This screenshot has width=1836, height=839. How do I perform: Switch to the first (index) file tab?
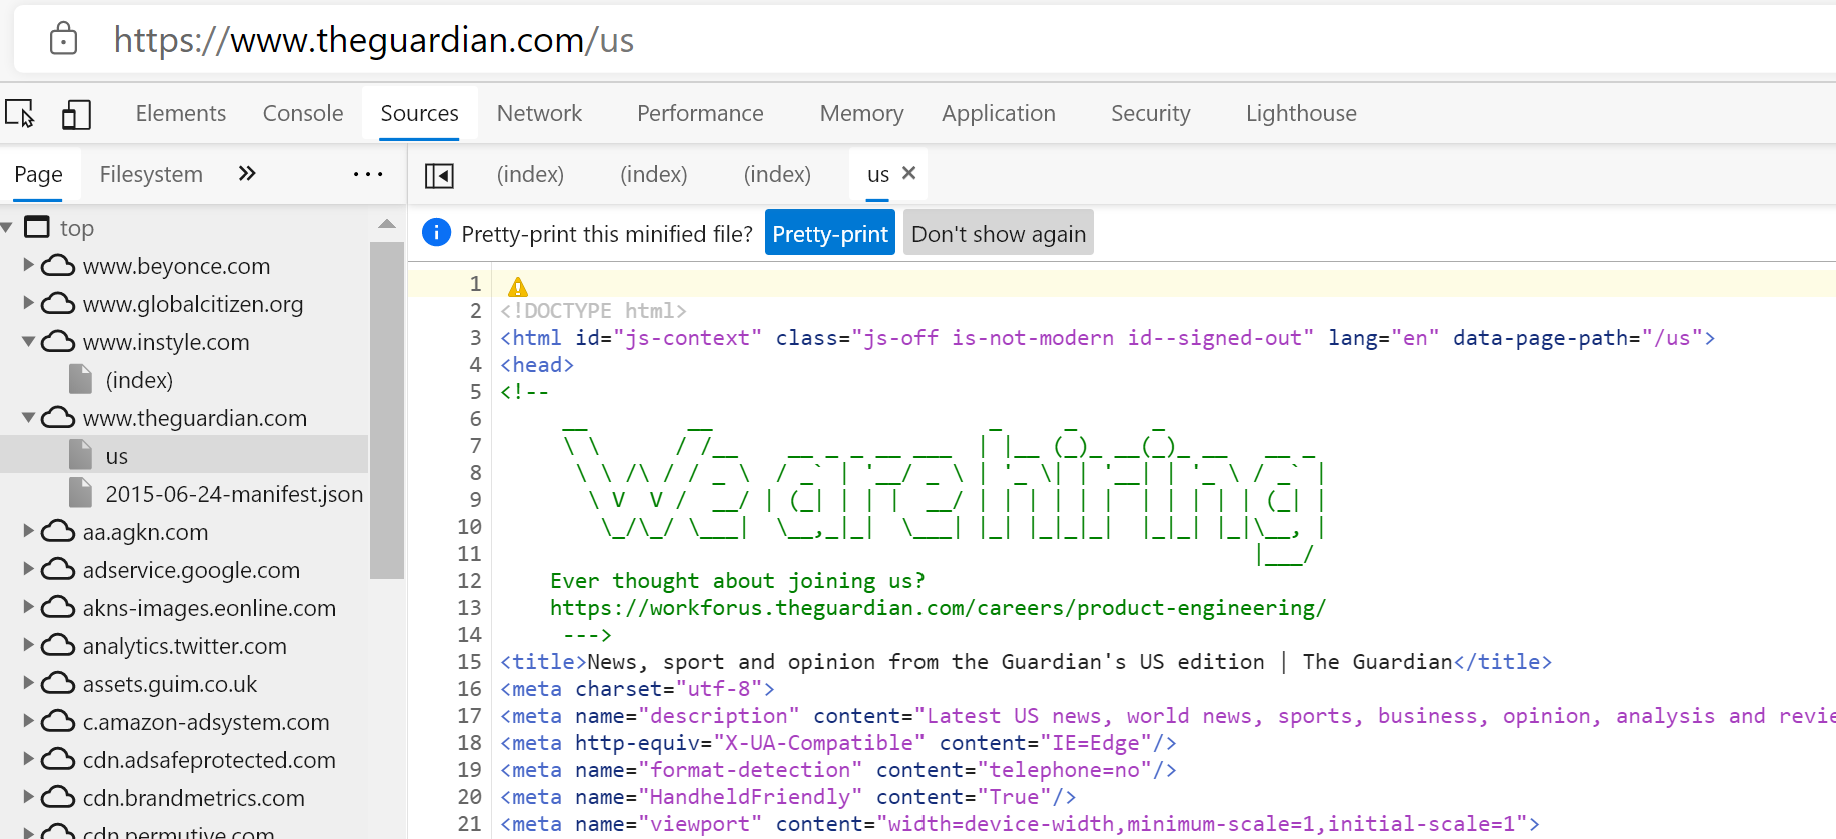(530, 174)
